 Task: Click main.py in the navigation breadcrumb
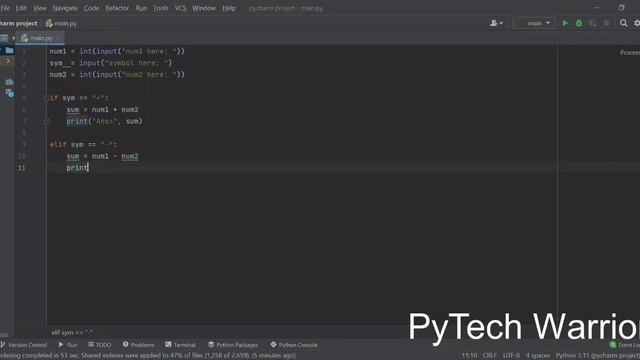pos(62,23)
